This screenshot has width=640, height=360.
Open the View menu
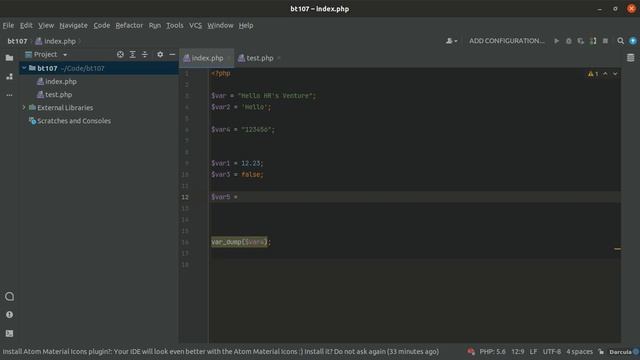46,25
